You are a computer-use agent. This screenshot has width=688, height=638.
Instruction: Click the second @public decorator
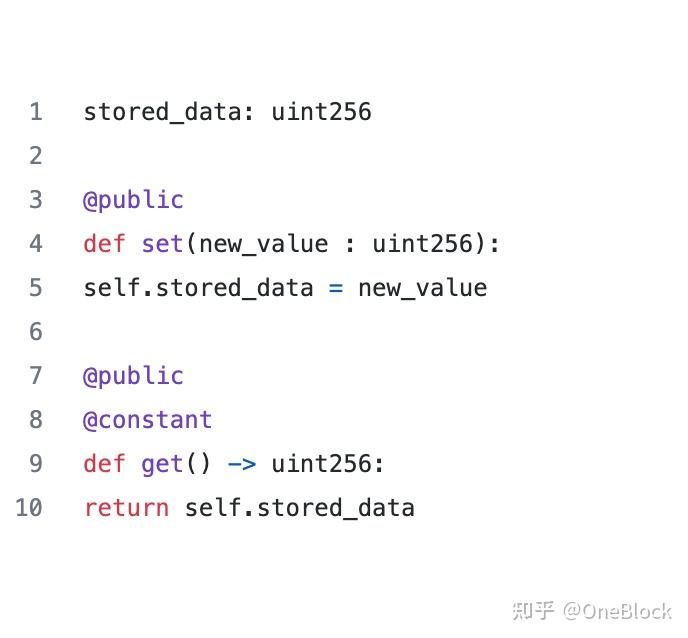coord(133,376)
